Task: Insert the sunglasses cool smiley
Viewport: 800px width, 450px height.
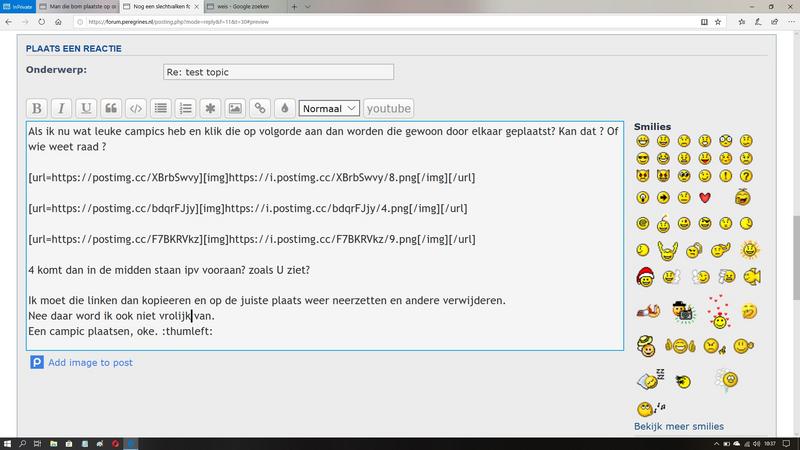Action: [x=642, y=158]
